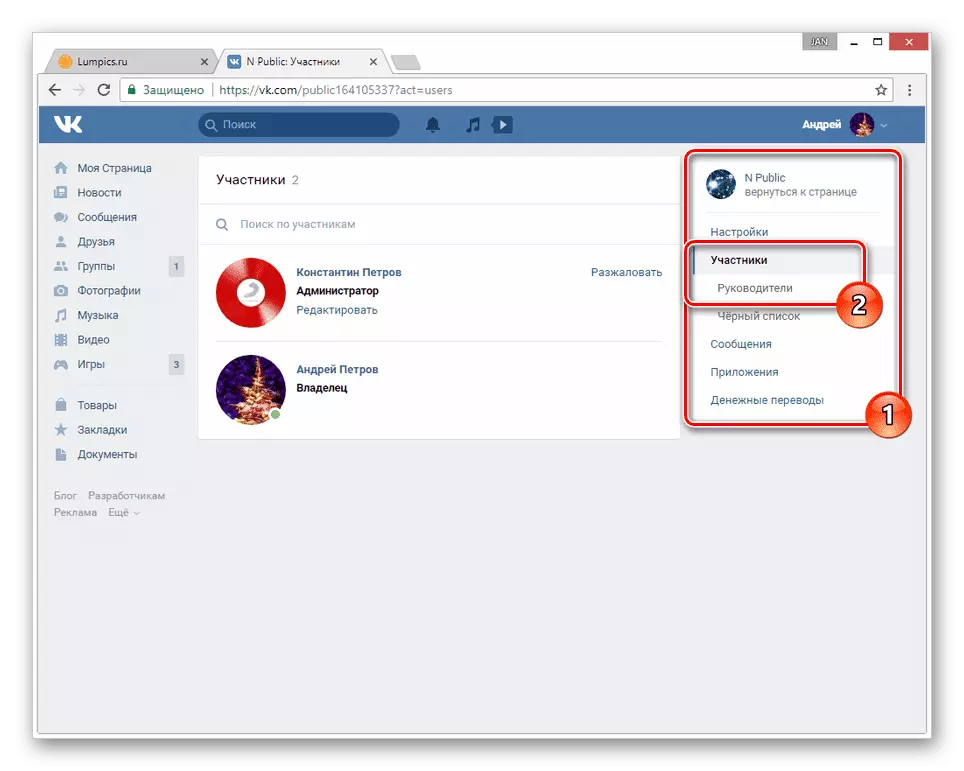
Task: Reload the page with the refresh icon
Action: click(x=104, y=90)
